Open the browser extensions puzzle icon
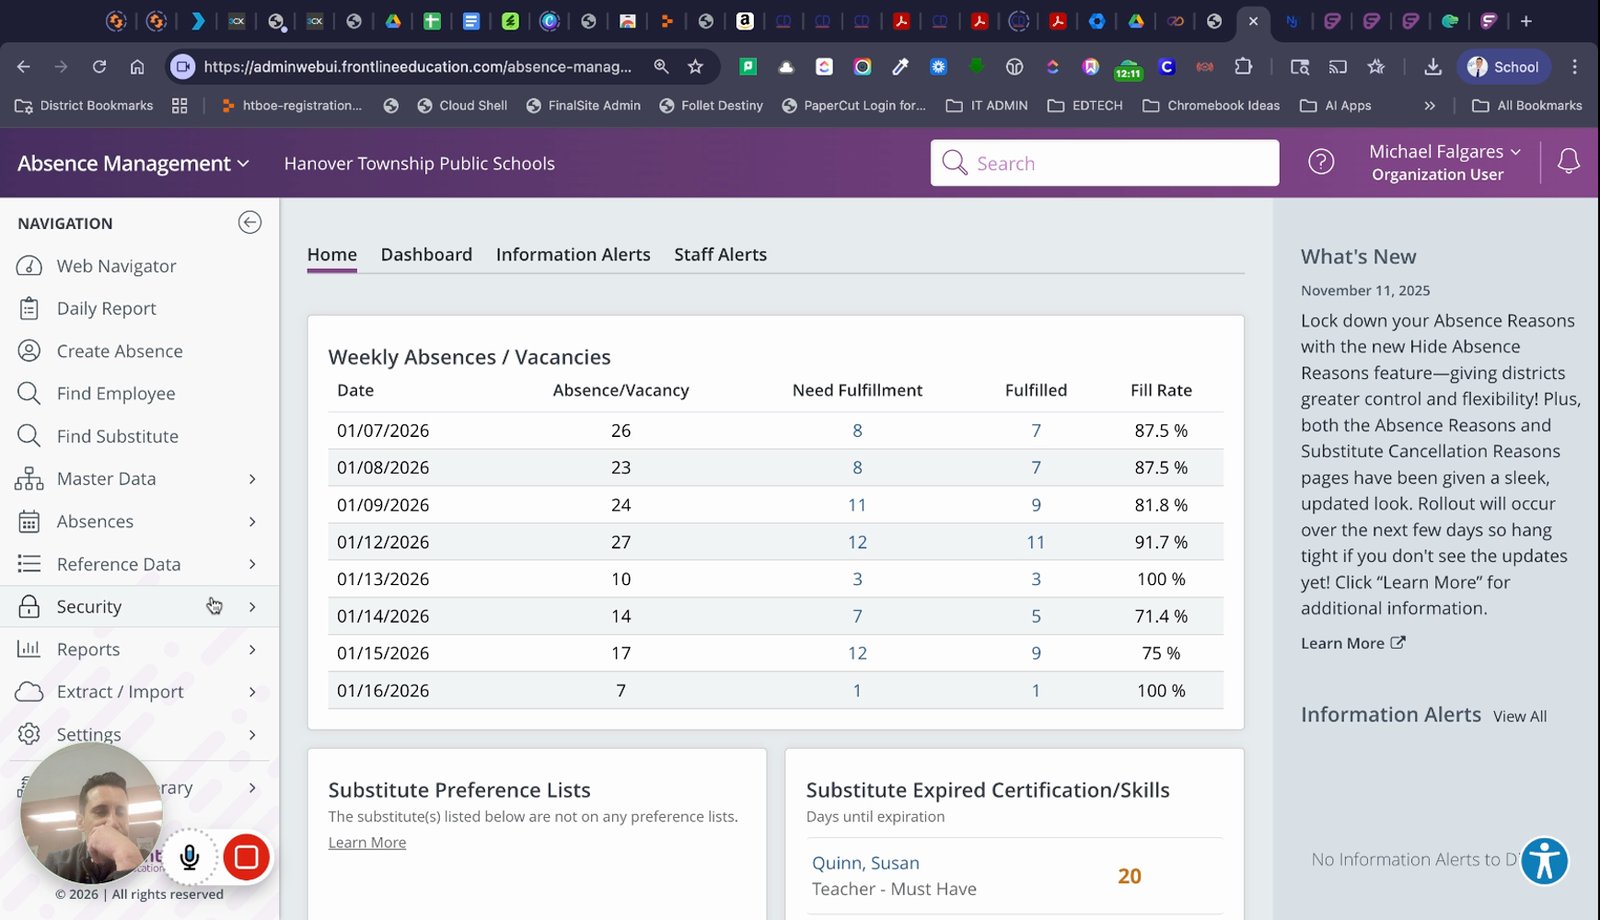 tap(1243, 67)
